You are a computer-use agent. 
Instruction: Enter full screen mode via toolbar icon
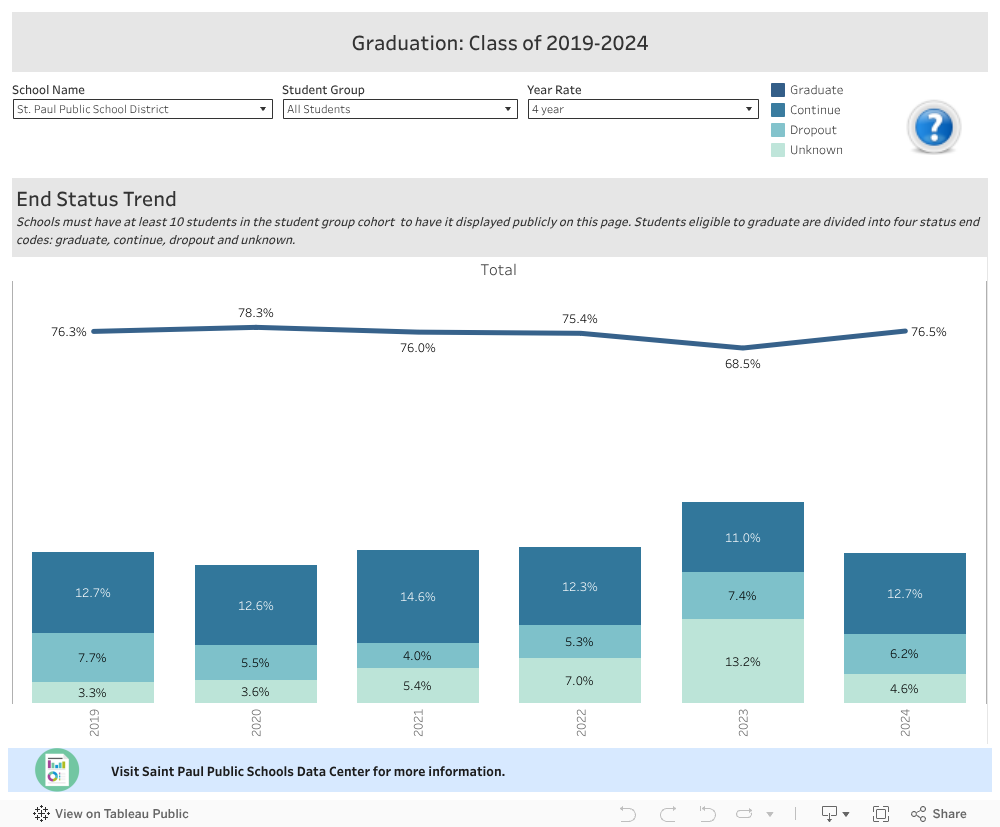(881, 813)
